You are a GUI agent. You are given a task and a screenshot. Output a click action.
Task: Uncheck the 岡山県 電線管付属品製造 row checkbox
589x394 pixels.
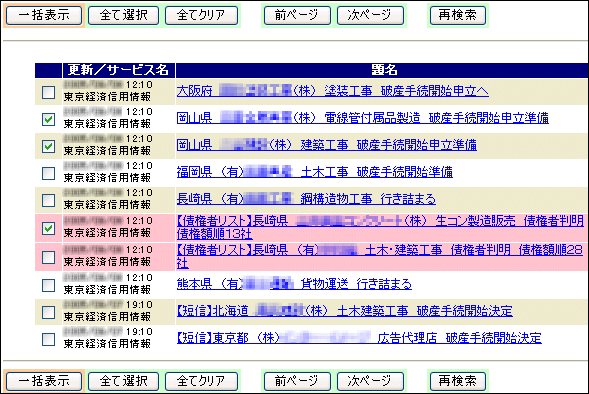coord(48,119)
